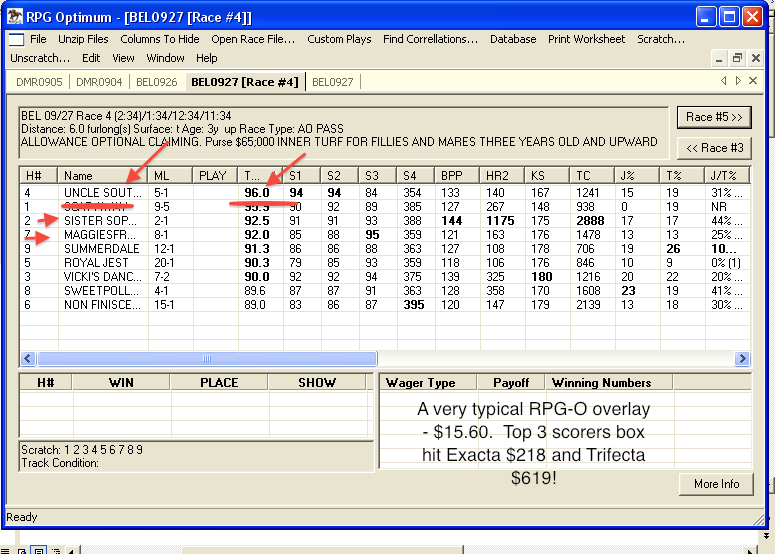Click the TC column header
The height and width of the screenshot is (554, 775).
point(592,175)
